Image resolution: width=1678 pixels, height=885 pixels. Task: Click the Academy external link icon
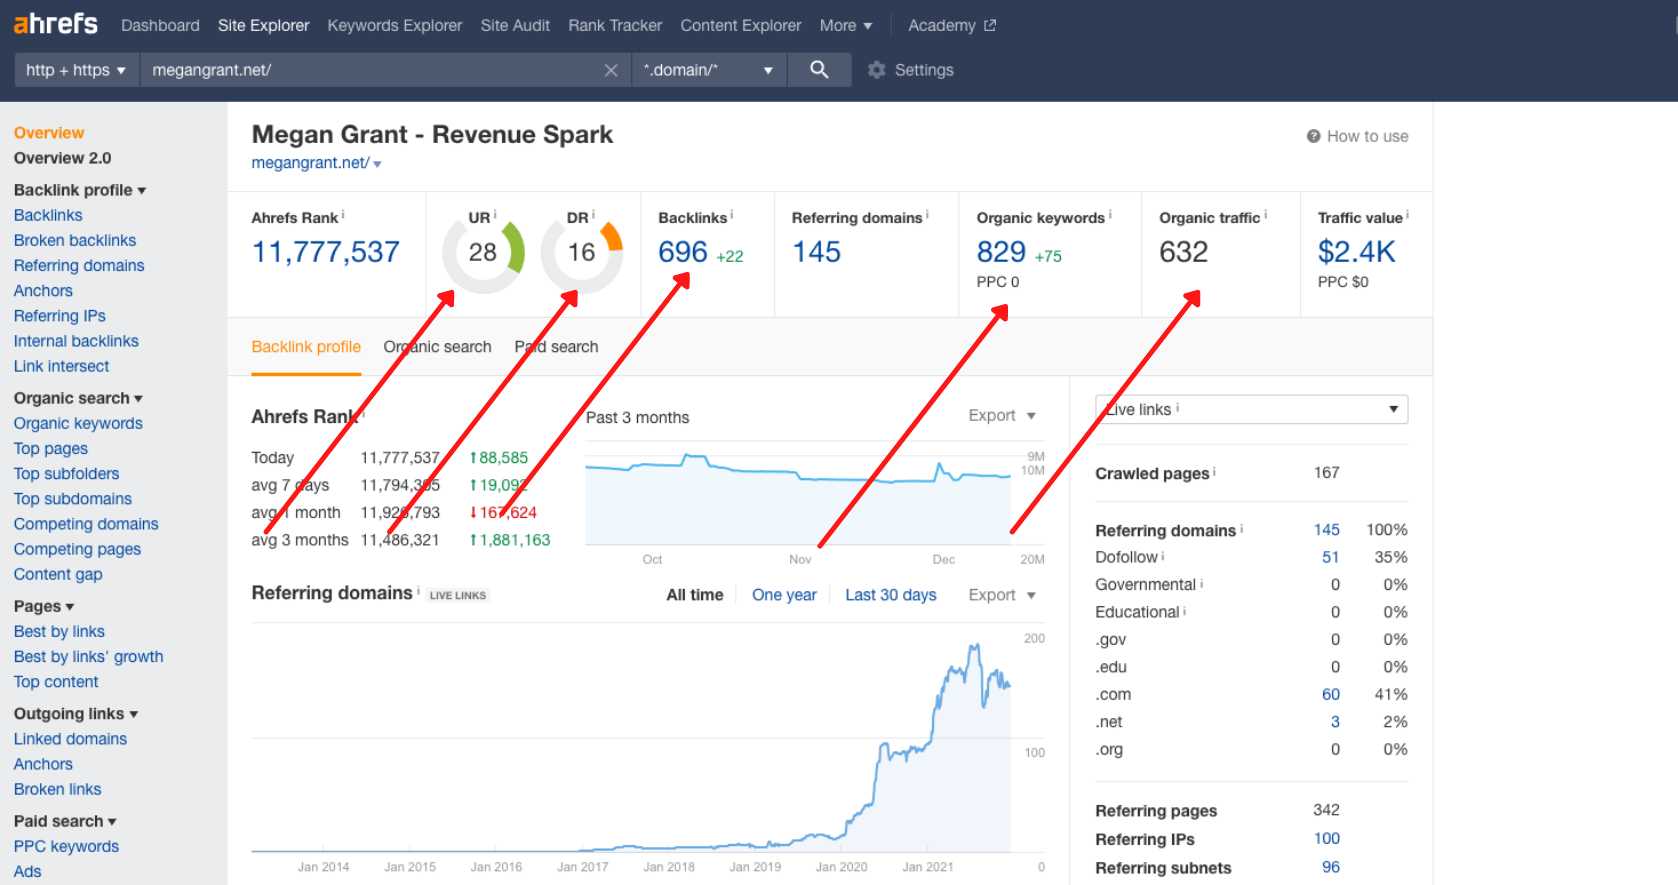point(990,25)
